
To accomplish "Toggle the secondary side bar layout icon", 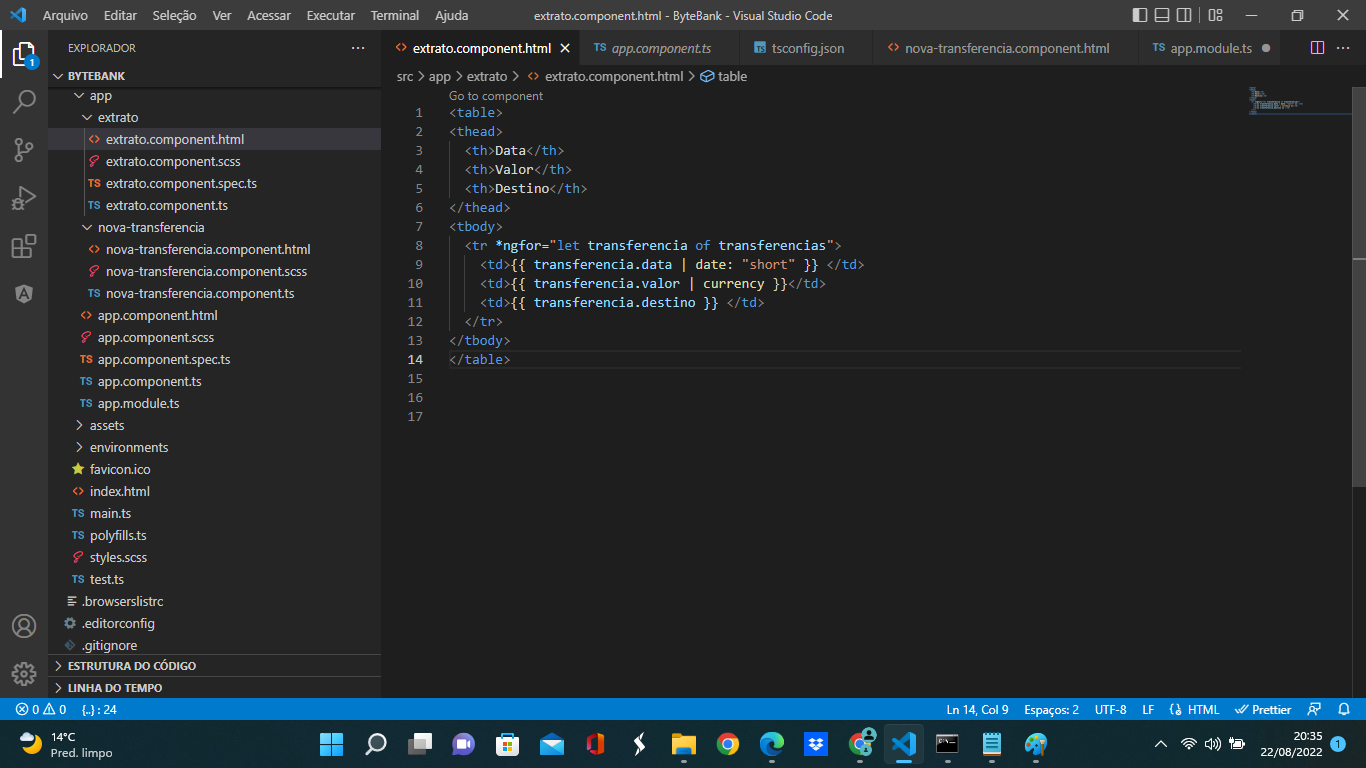I will point(1184,15).
